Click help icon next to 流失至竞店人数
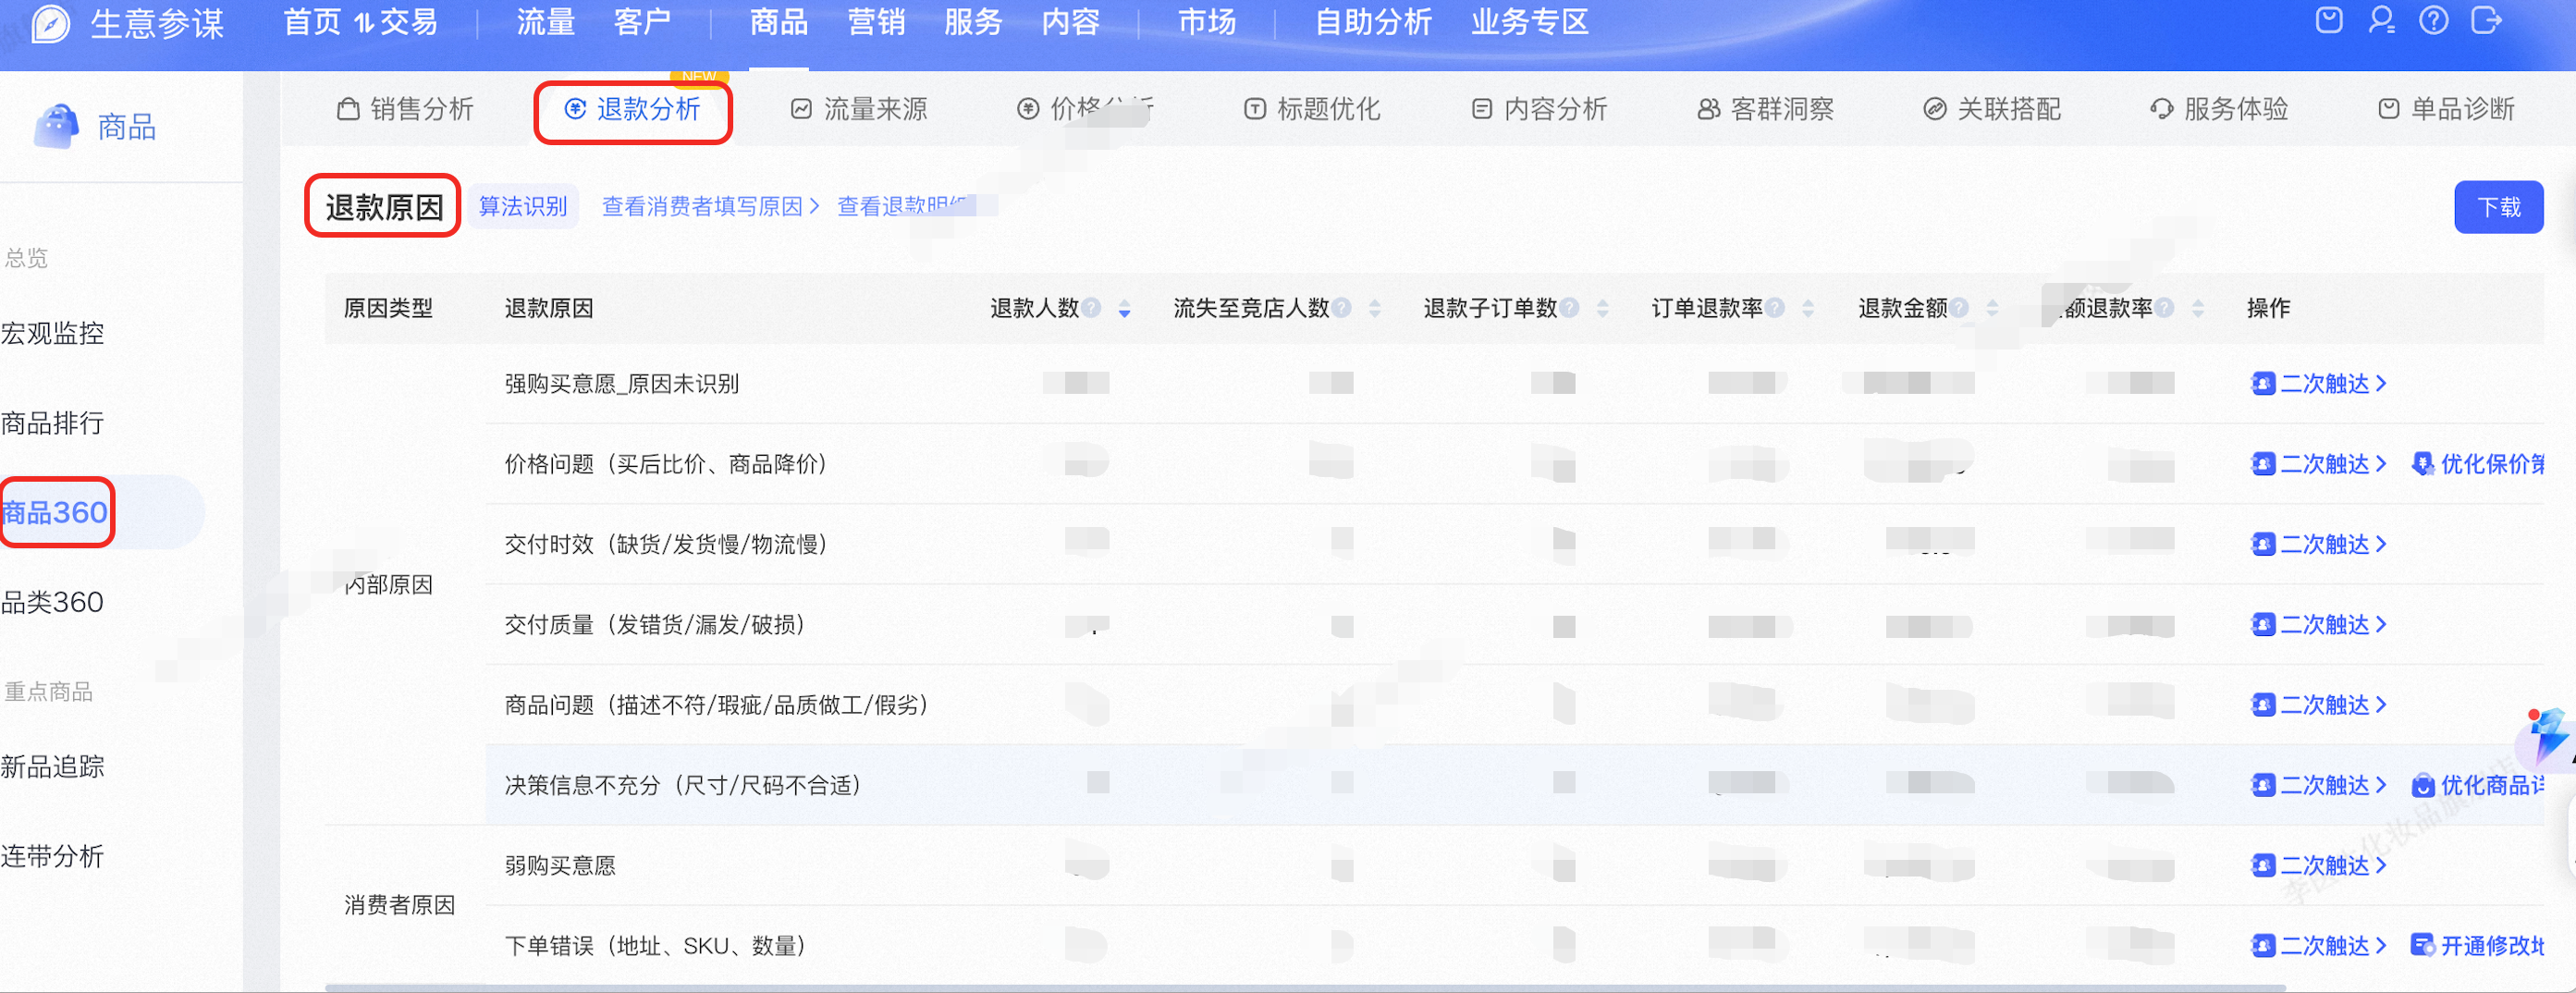The width and height of the screenshot is (2576, 993). 1341,308
